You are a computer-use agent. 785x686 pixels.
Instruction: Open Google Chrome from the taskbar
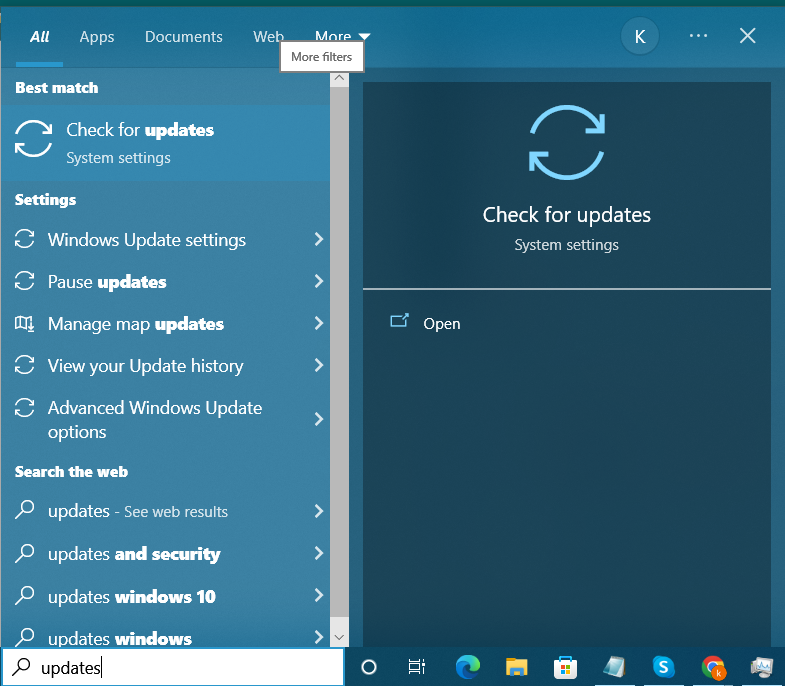(713, 667)
